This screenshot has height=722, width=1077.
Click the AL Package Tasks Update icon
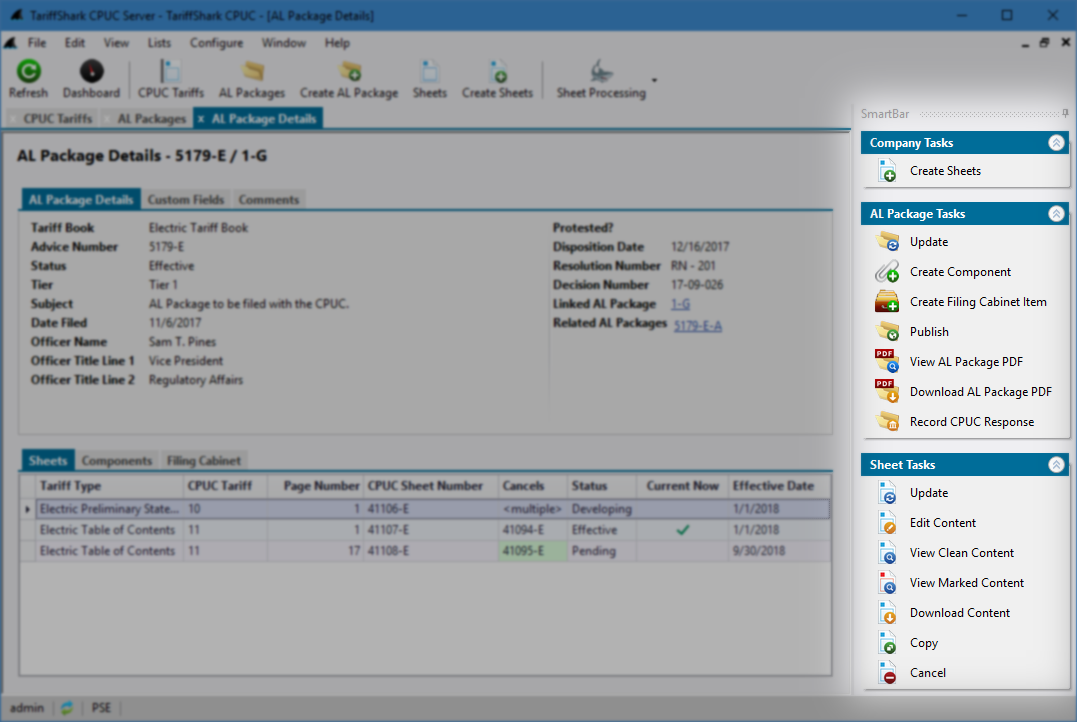point(887,242)
